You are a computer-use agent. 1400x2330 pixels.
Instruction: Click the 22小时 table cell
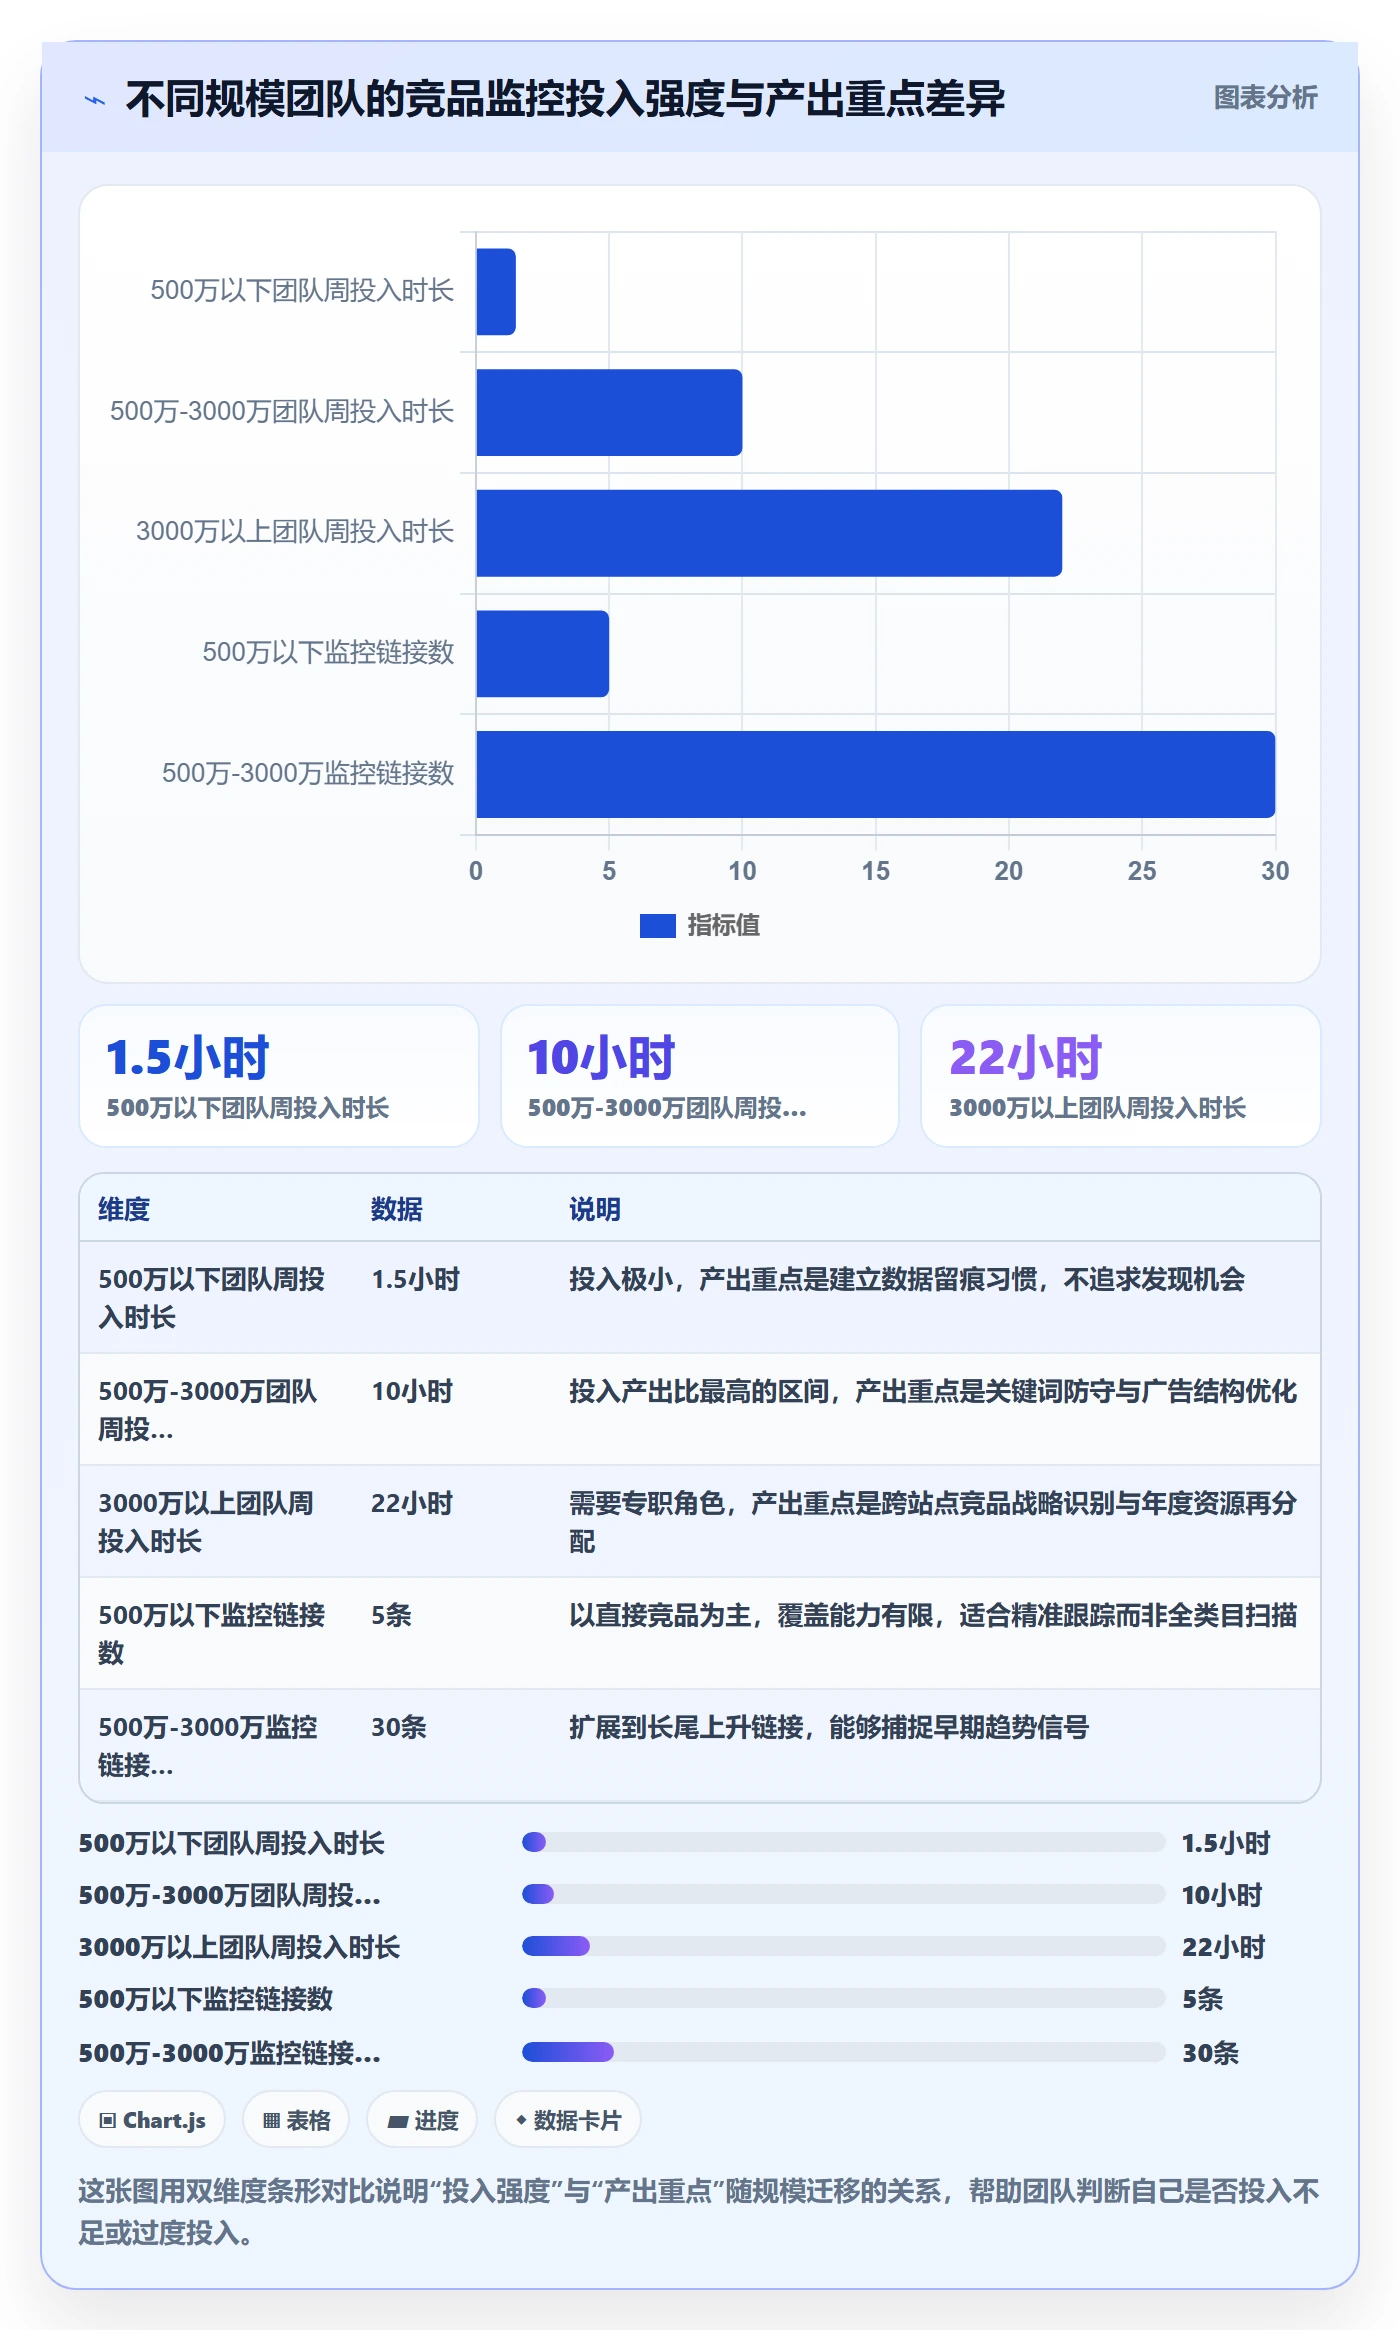[x=412, y=1504]
